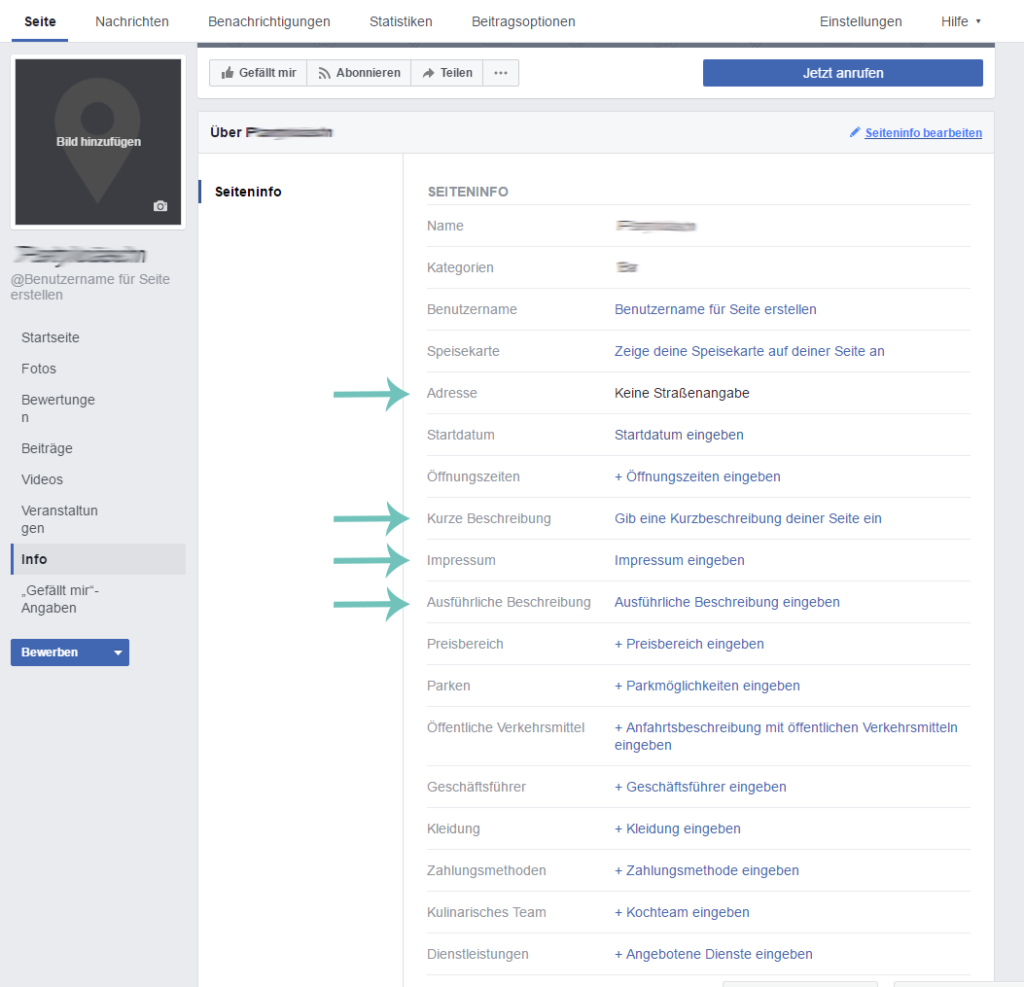Select the Seiteninfo section entry

coord(248,192)
